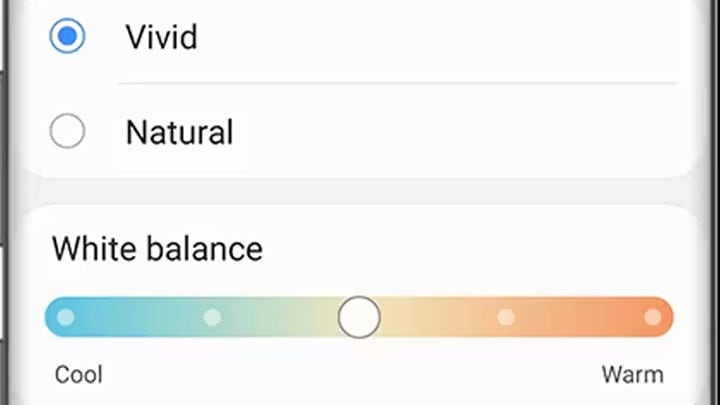
Task: Select the Natural radio button
Action: click(x=67, y=131)
